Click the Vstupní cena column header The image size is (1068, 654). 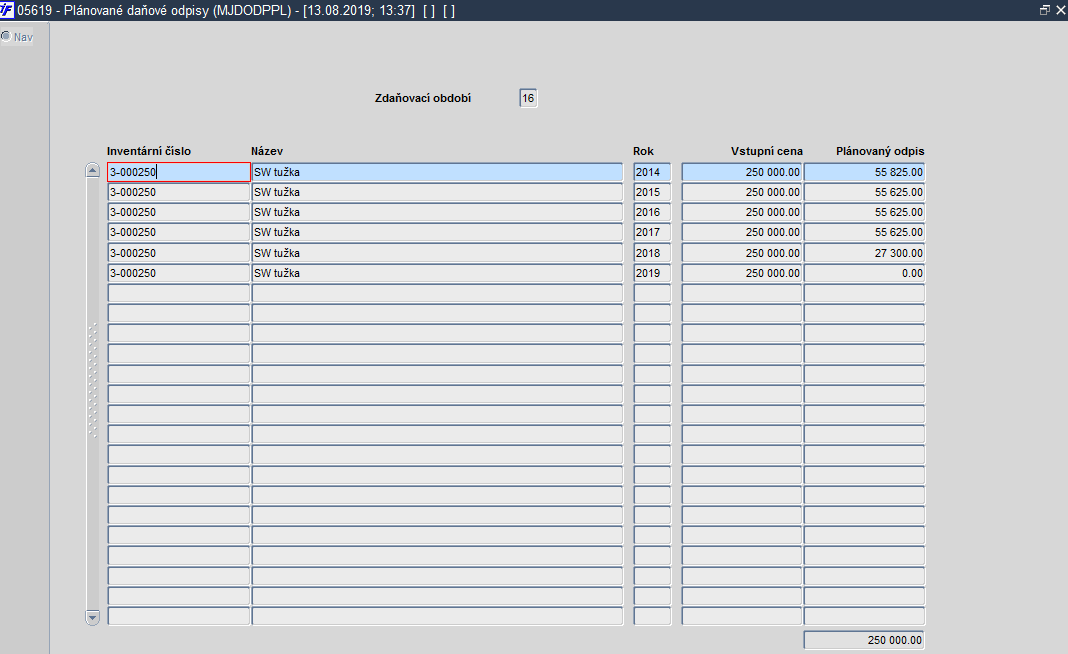tap(767, 151)
